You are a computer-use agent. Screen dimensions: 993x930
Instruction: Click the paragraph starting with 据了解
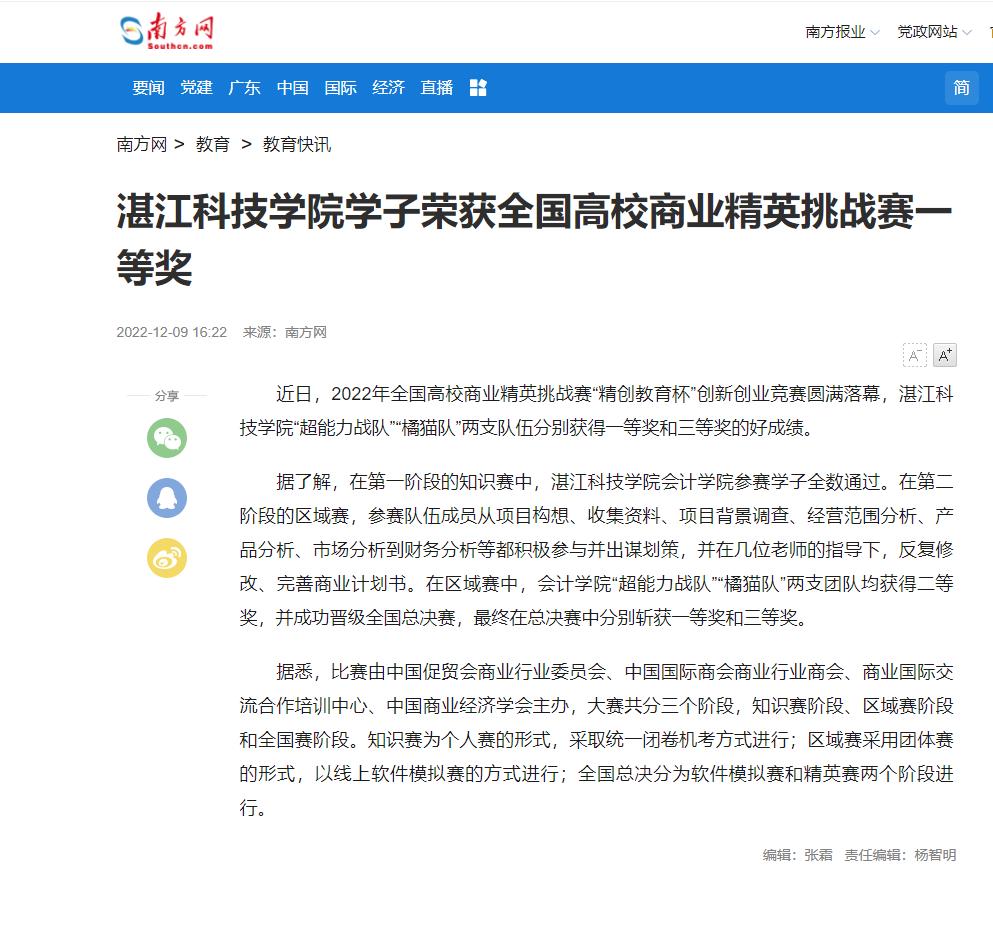point(597,550)
